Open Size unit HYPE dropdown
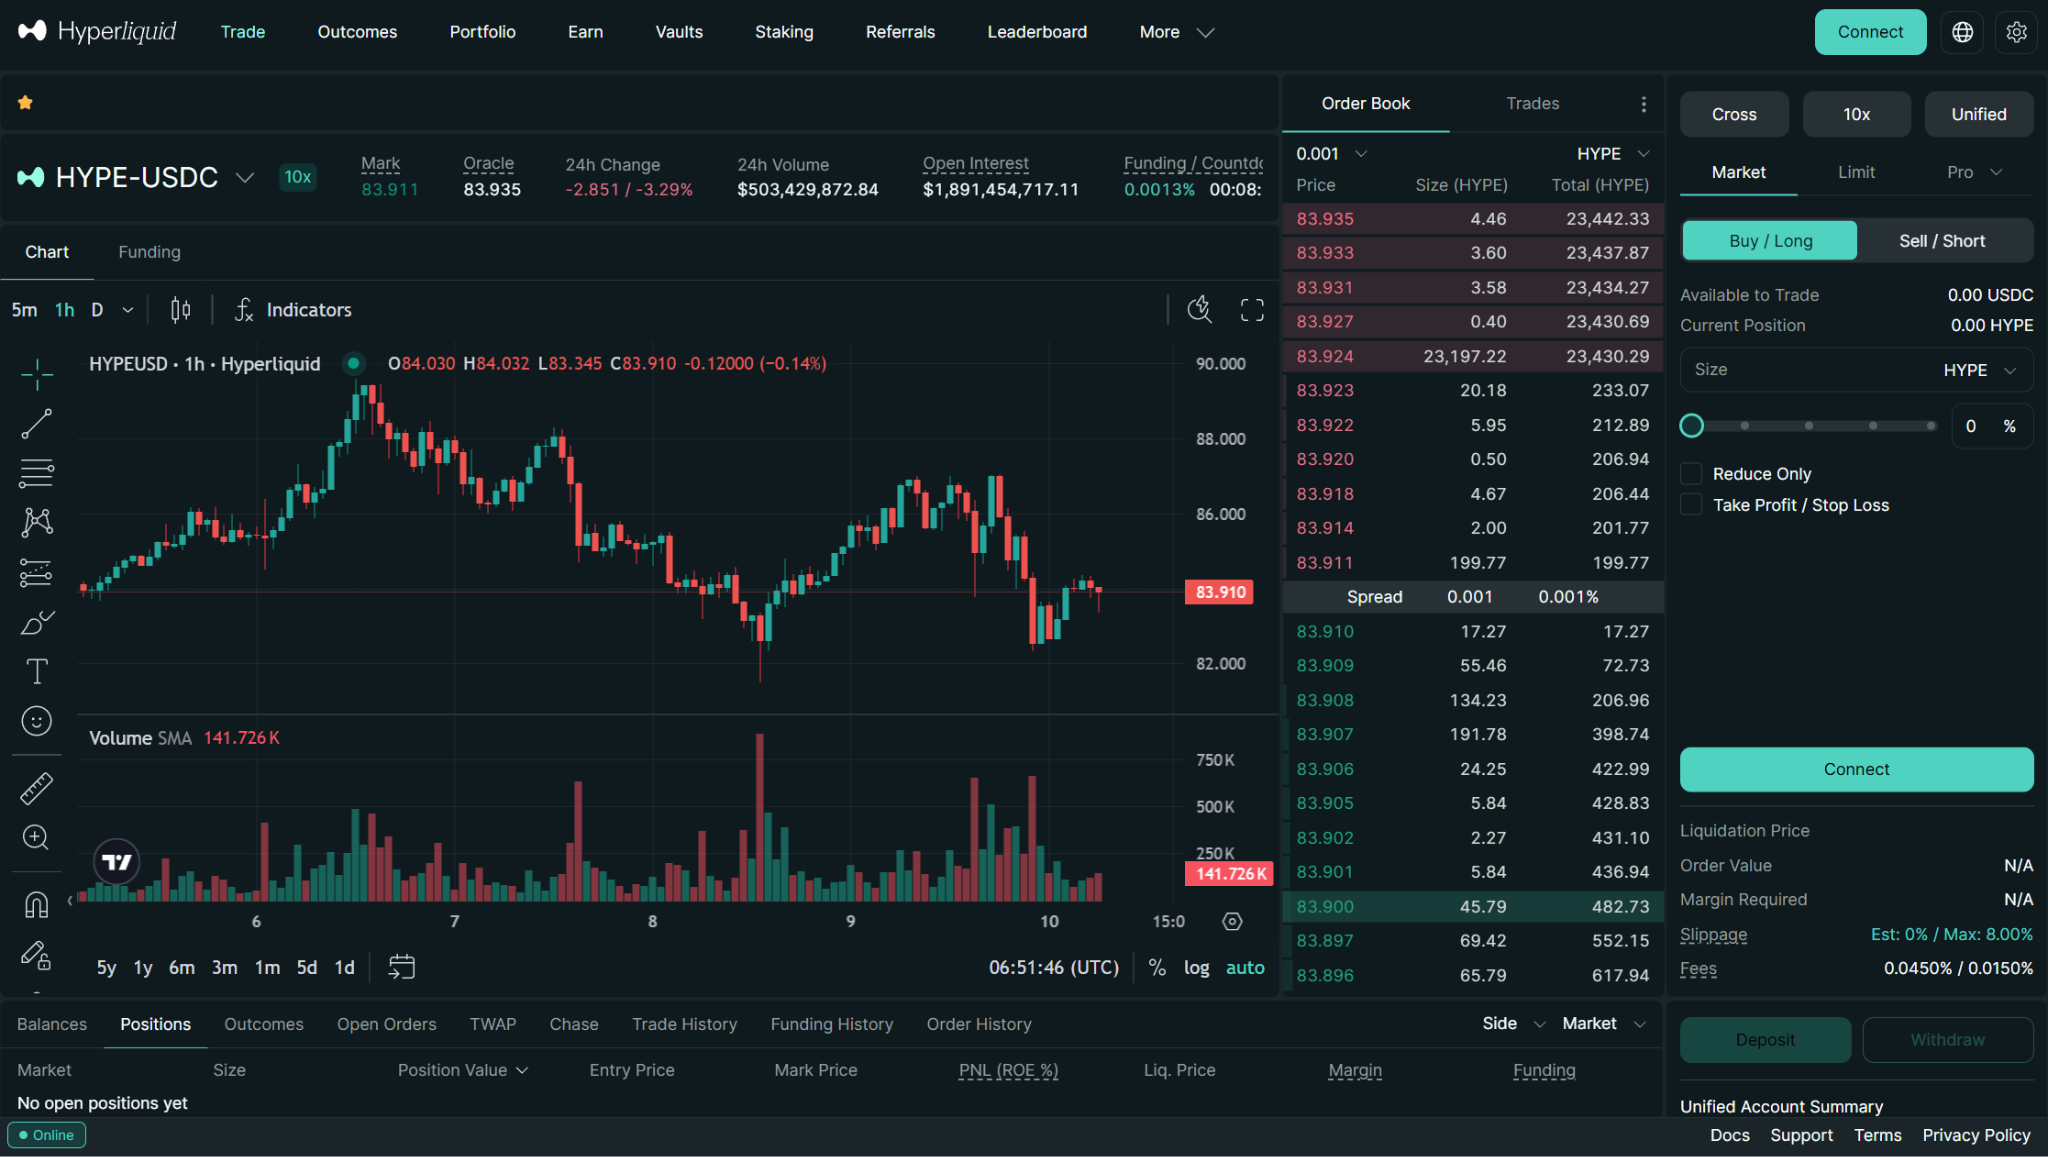Viewport: 2048px width, 1157px height. tap(1980, 370)
